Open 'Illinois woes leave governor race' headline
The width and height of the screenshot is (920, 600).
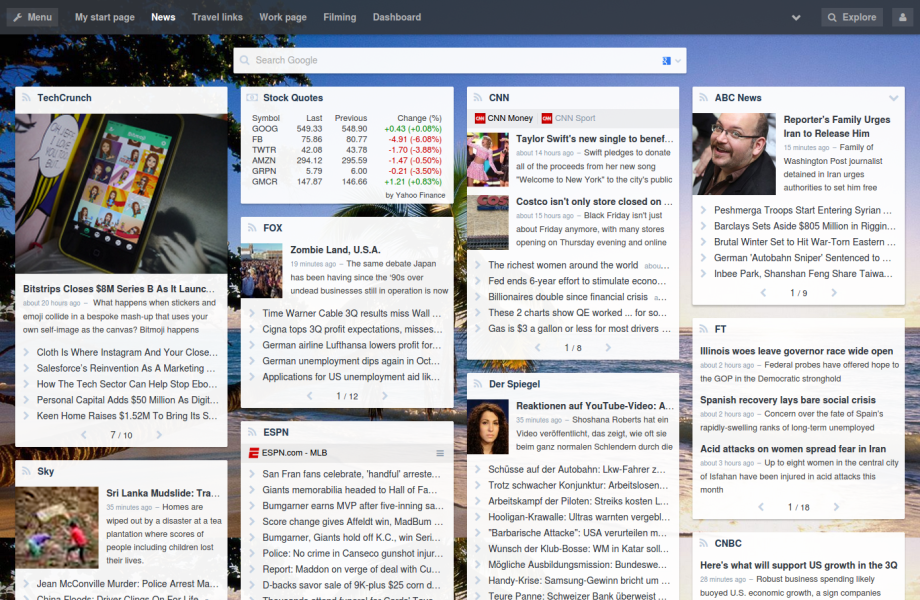pos(796,351)
